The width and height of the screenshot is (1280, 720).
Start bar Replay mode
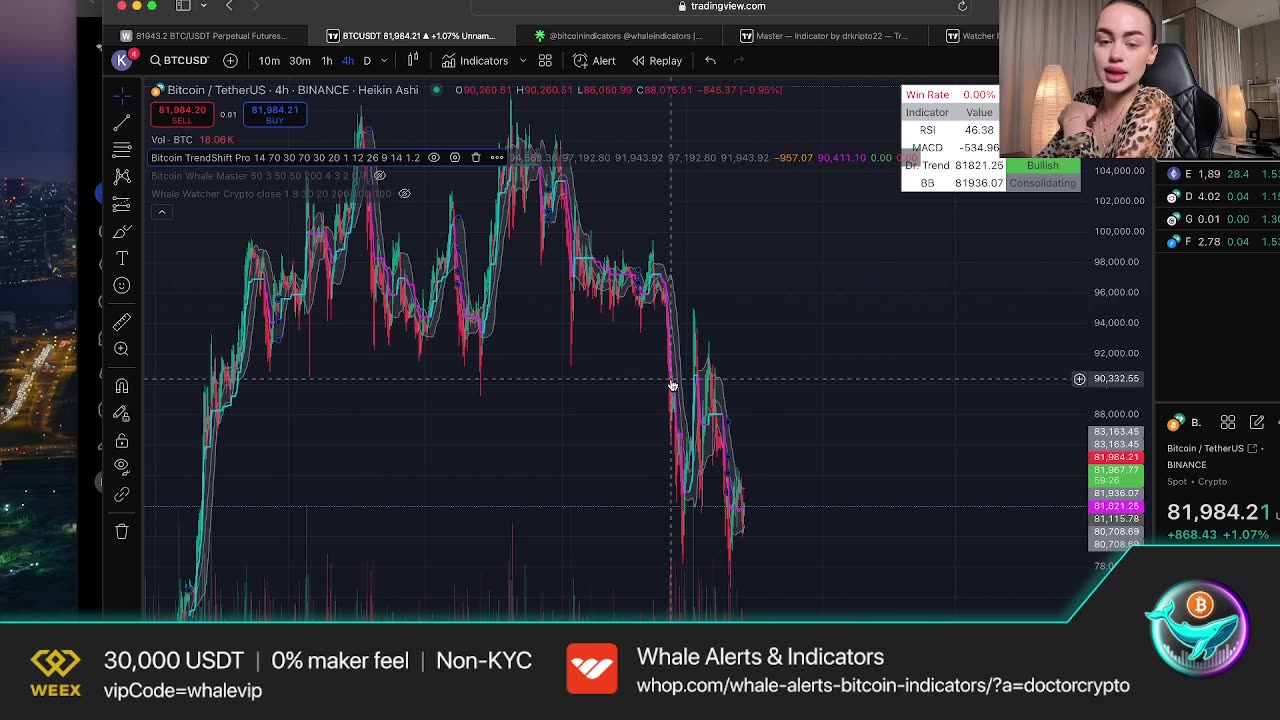(x=656, y=61)
